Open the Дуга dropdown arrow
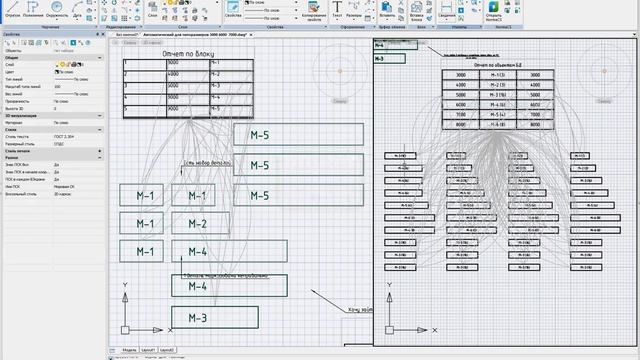 pos(77,19)
